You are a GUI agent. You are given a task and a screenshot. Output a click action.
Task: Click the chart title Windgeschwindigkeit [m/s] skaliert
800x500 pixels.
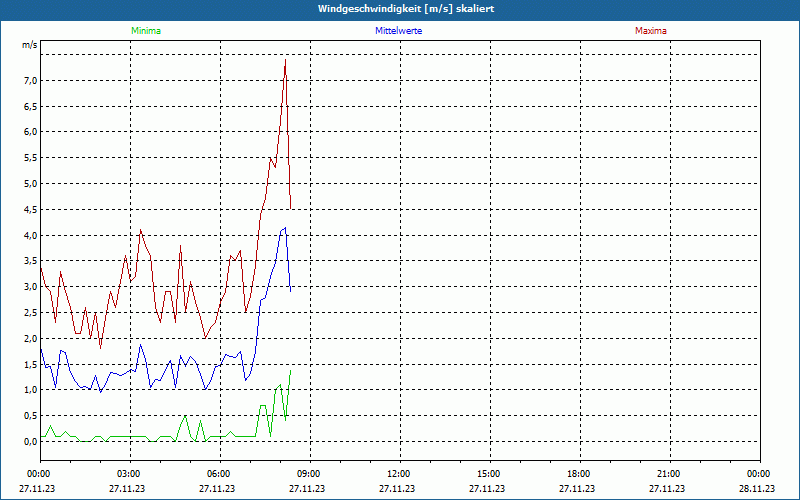(x=406, y=9)
